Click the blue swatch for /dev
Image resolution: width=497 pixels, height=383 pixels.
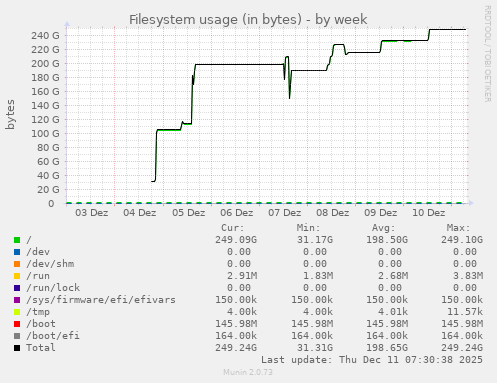tap(17, 252)
